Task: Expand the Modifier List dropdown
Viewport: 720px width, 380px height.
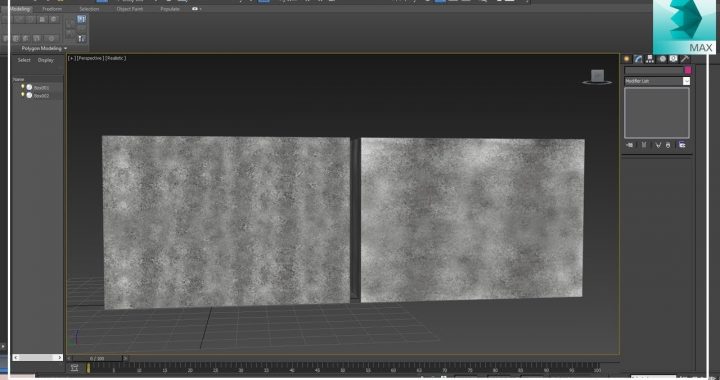Action: [x=686, y=81]
